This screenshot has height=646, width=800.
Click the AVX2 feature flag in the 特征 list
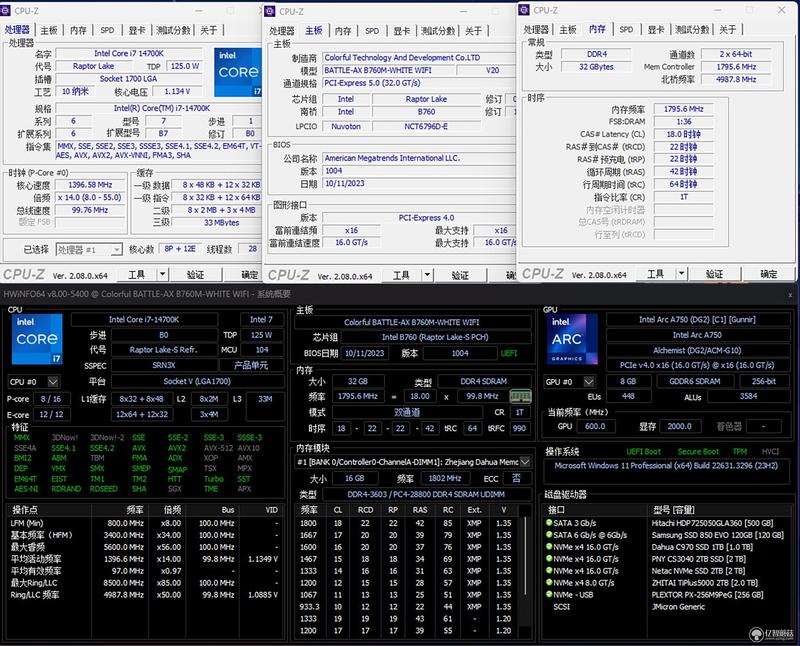177,448
